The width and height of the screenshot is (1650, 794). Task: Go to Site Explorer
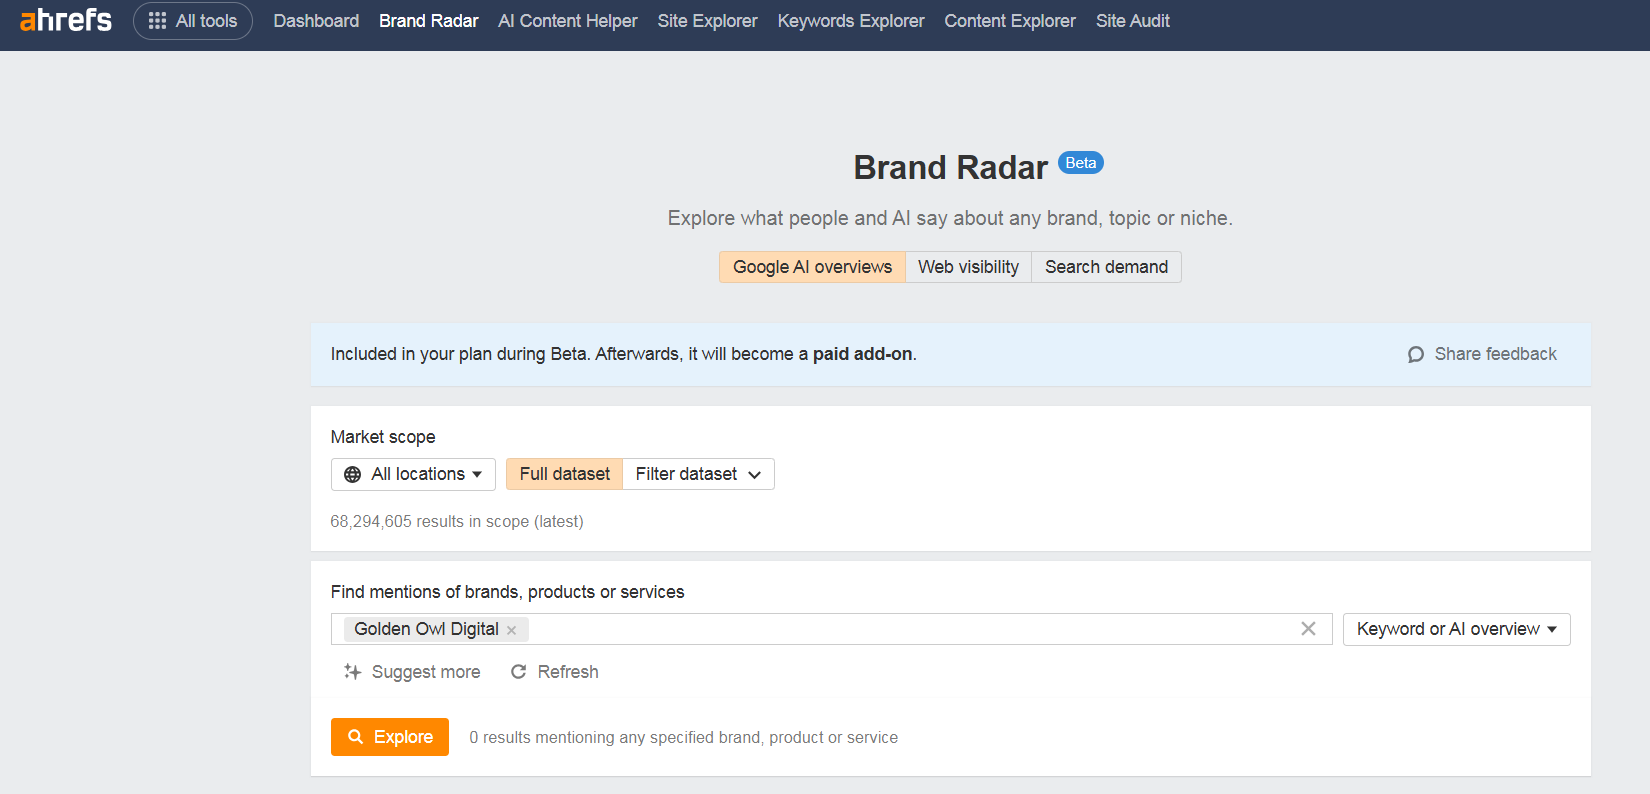(x=707, y=21)
